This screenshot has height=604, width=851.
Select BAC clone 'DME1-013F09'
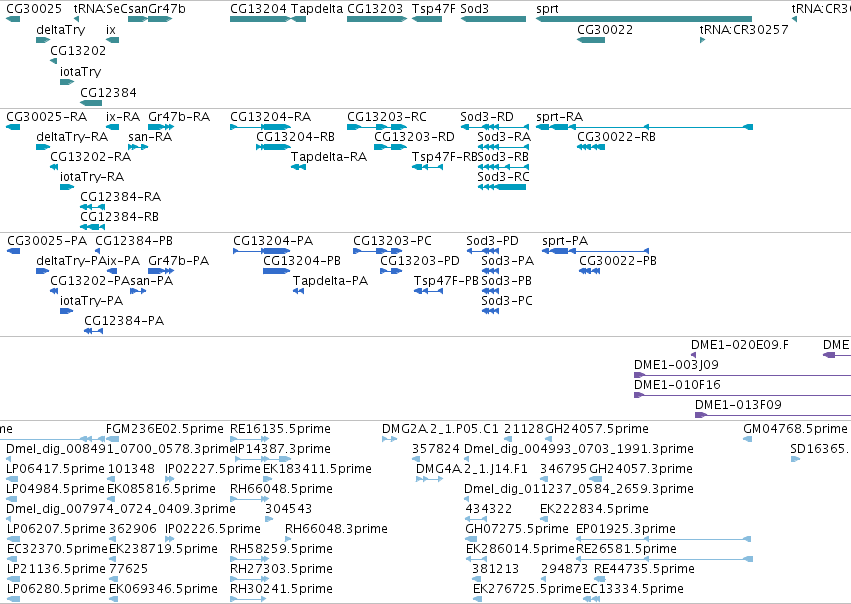(738, 405)
